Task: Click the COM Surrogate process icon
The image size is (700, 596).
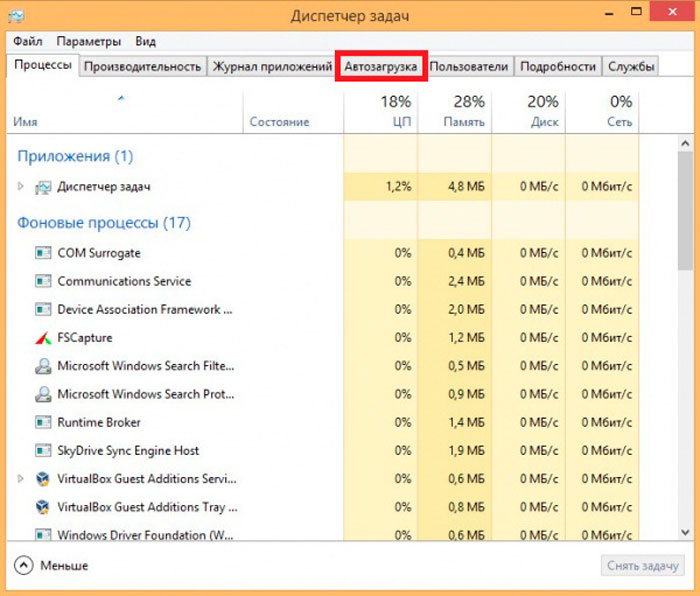Action: pyautogui.click(x=43, y=254)
